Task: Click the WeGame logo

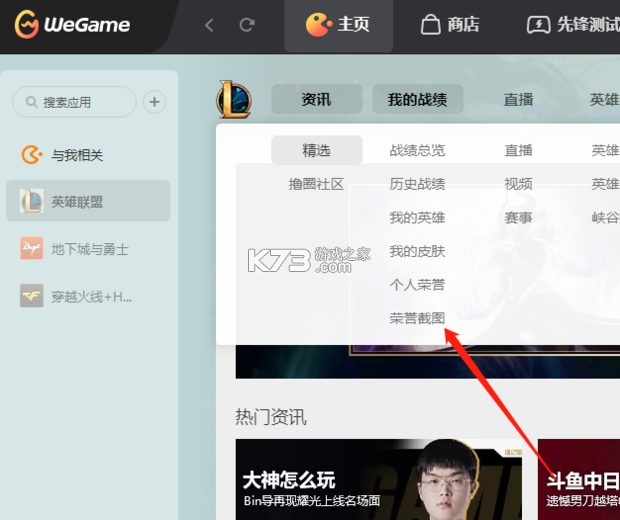Action: [72, 25]
